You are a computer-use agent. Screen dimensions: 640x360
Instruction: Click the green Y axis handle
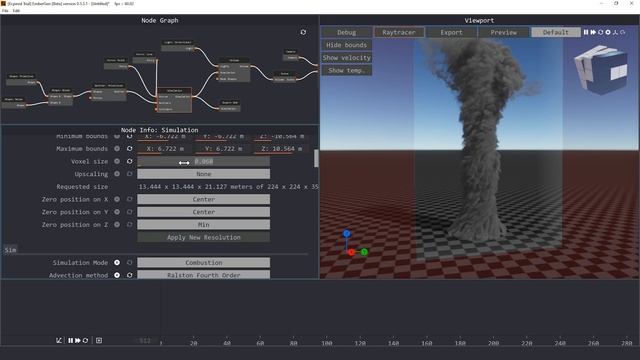[x=364, y=252]
